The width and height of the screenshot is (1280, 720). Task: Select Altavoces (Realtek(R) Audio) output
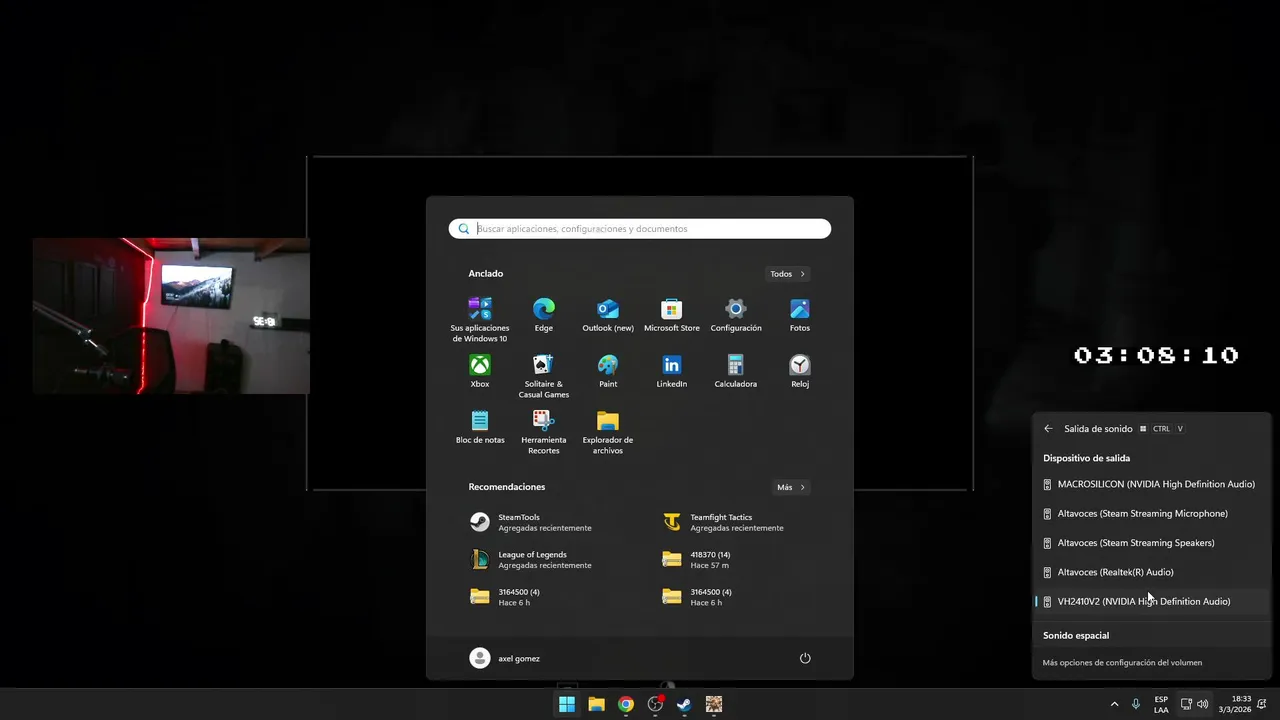[1152, 572]
